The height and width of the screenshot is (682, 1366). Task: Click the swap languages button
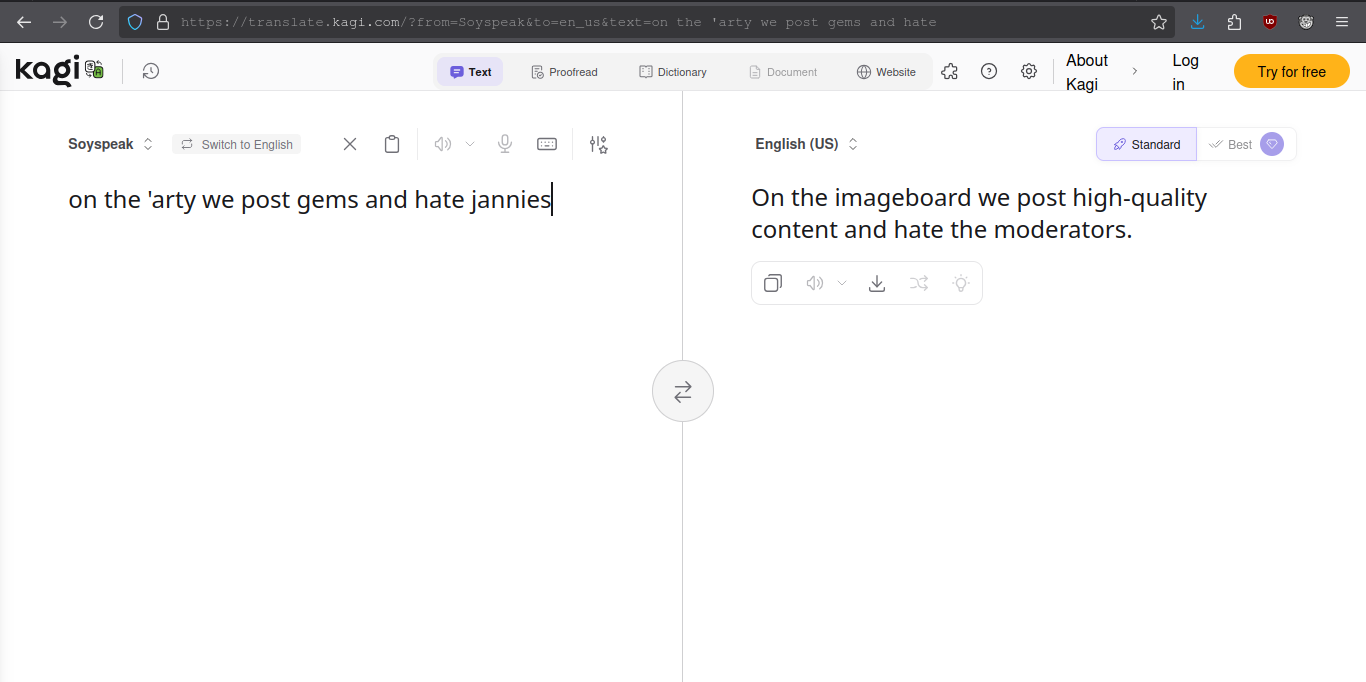pos(683,391)
